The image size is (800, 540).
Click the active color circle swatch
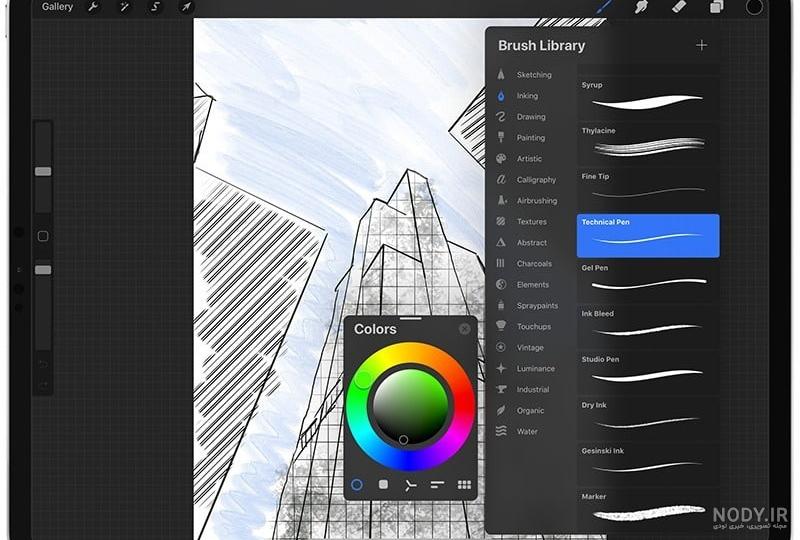[x=754, y=7]
